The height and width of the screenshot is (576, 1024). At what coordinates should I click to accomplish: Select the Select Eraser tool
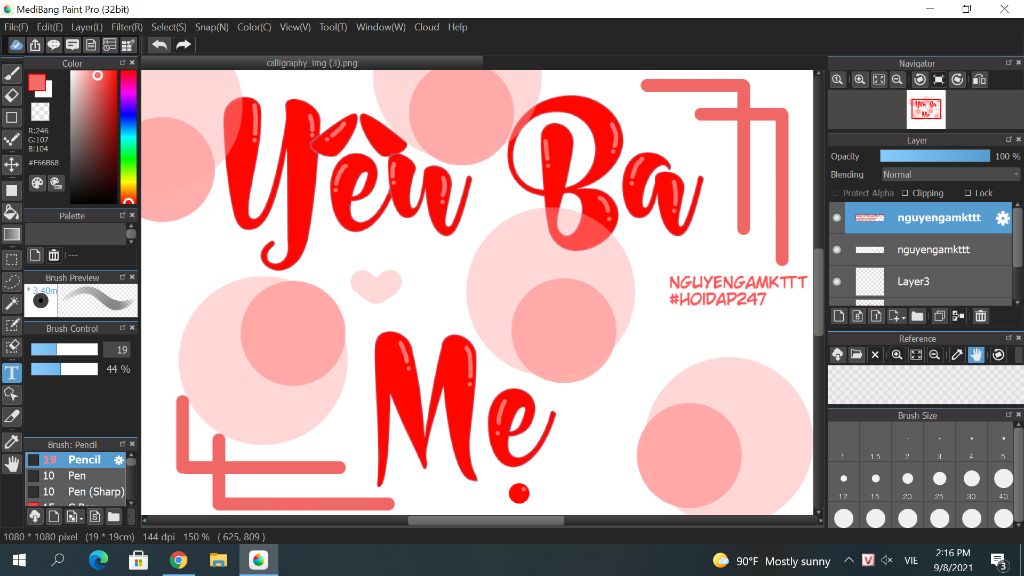coord(12,347)
